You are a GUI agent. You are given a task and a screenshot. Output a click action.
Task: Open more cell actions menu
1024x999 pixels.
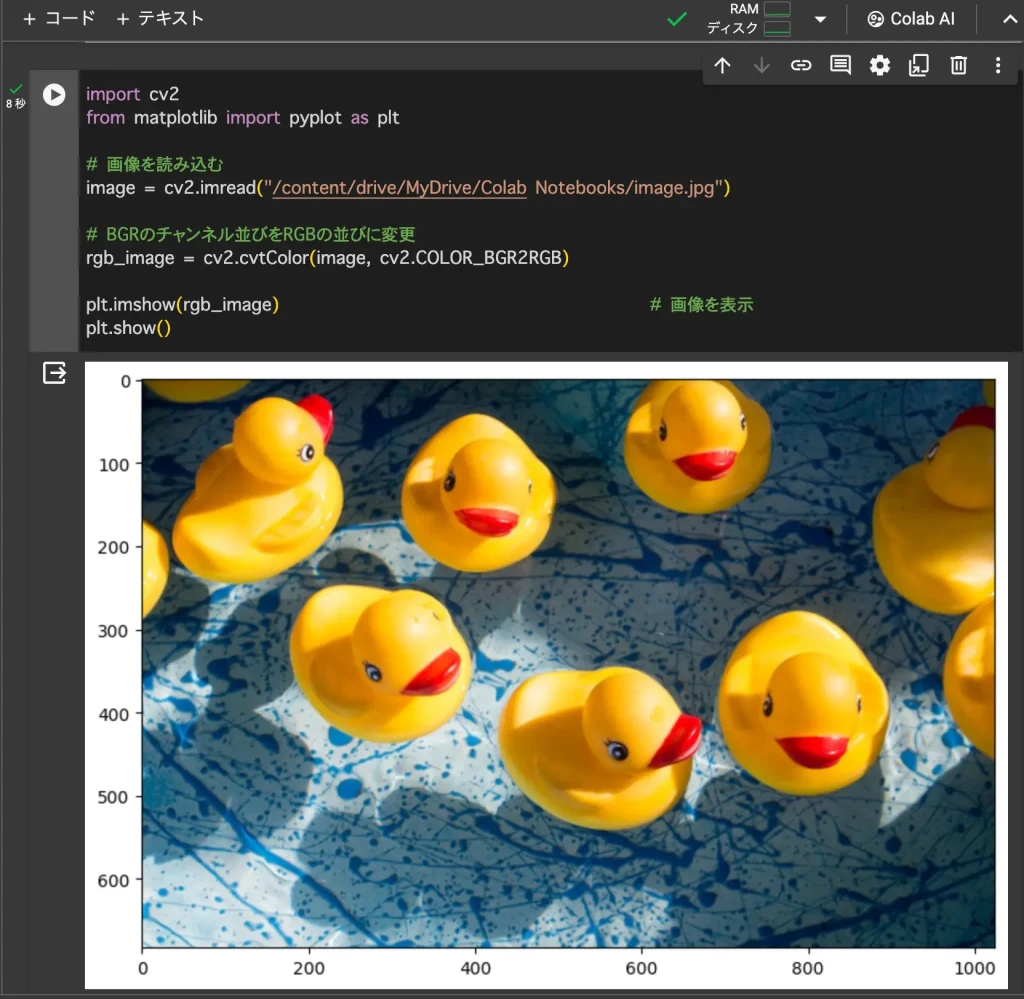tap(997, 65)
